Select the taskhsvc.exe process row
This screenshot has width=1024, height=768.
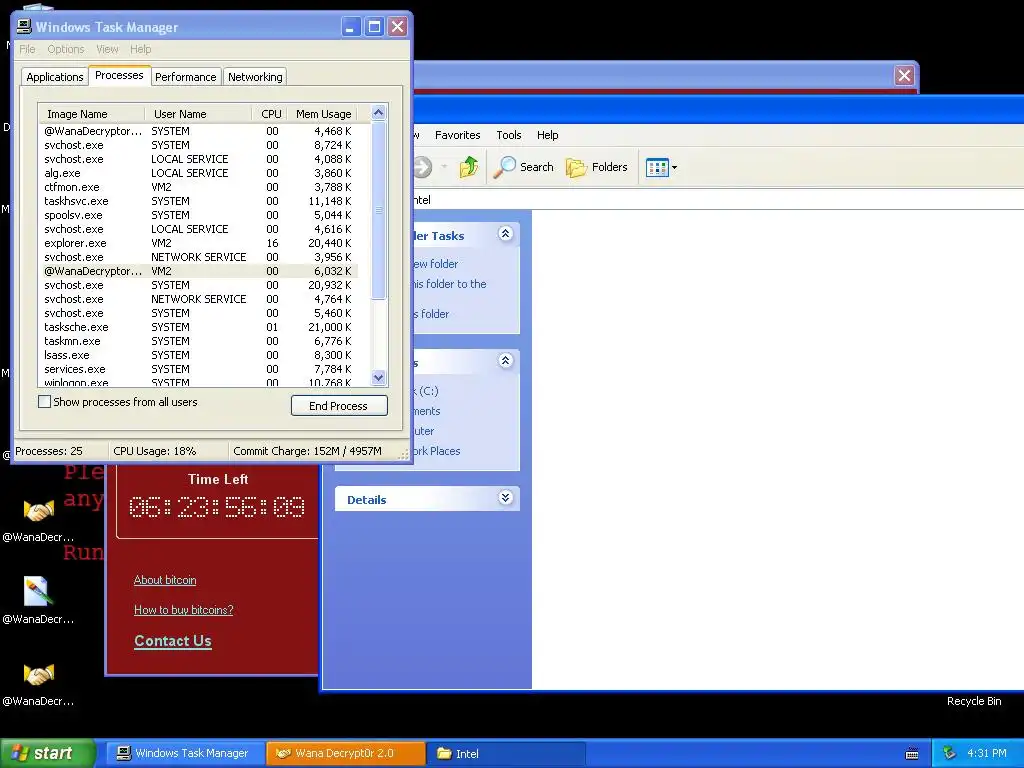[x=198, y=201]
